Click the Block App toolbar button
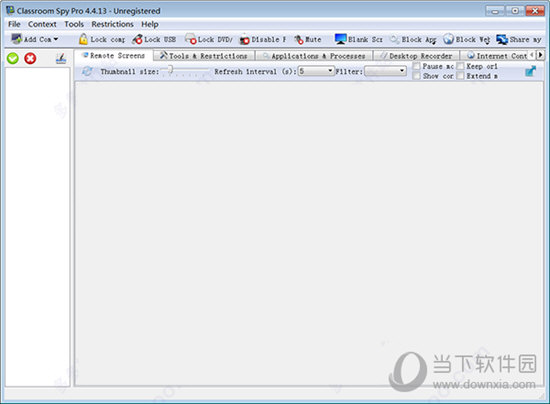The width and height of the screenshot is (550, 404). (413, 39)
